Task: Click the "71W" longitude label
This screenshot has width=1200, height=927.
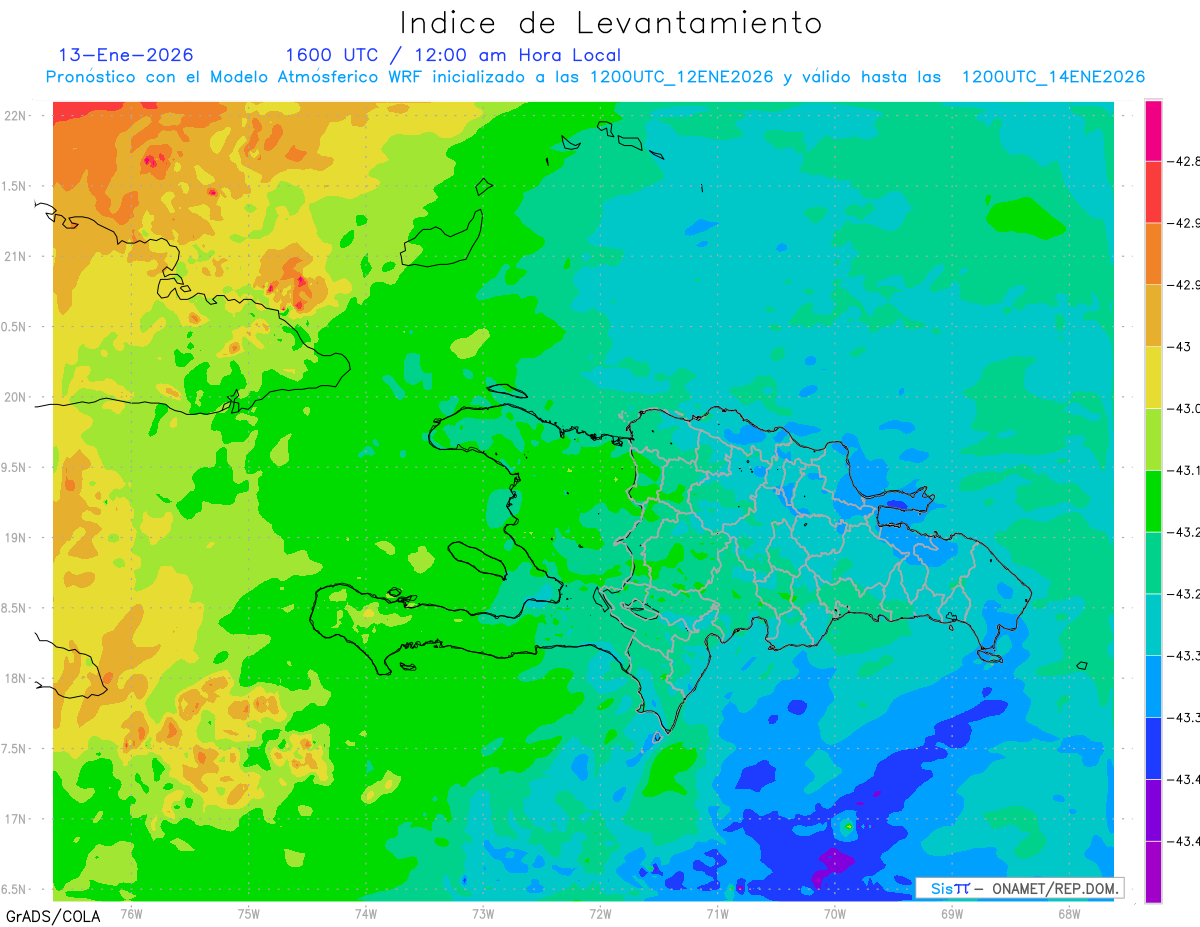Action: point(717,913)
